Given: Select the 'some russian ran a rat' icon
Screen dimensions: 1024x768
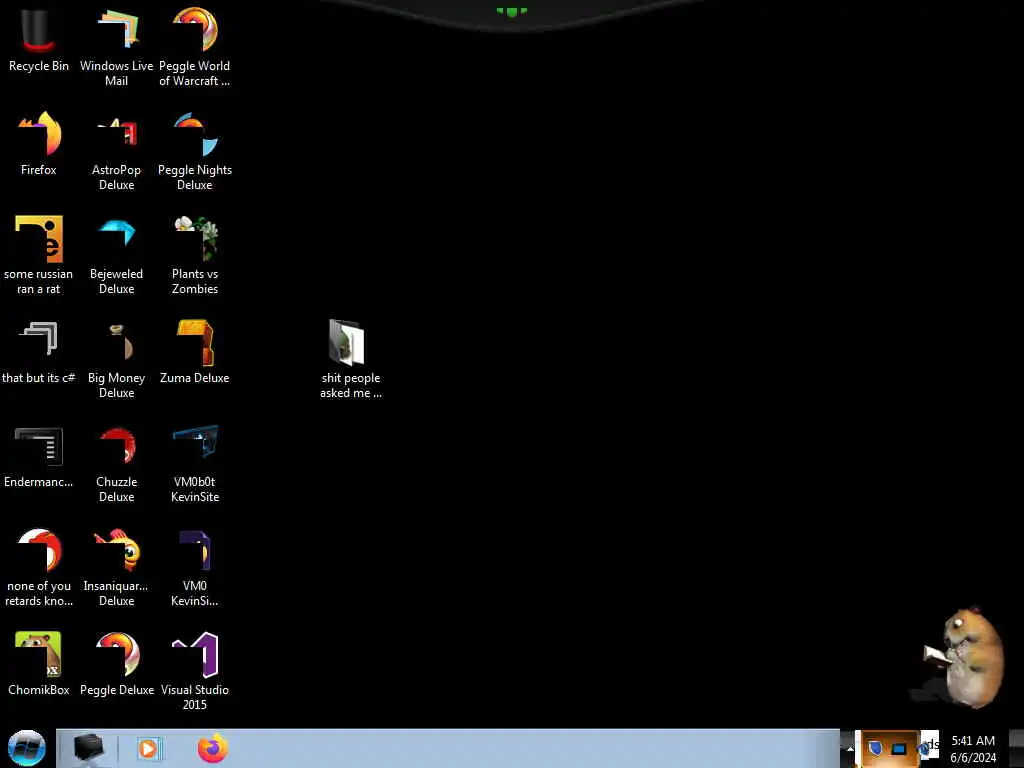Looking at the screenshot, I should pyautogui.click(x=39, y=255).
